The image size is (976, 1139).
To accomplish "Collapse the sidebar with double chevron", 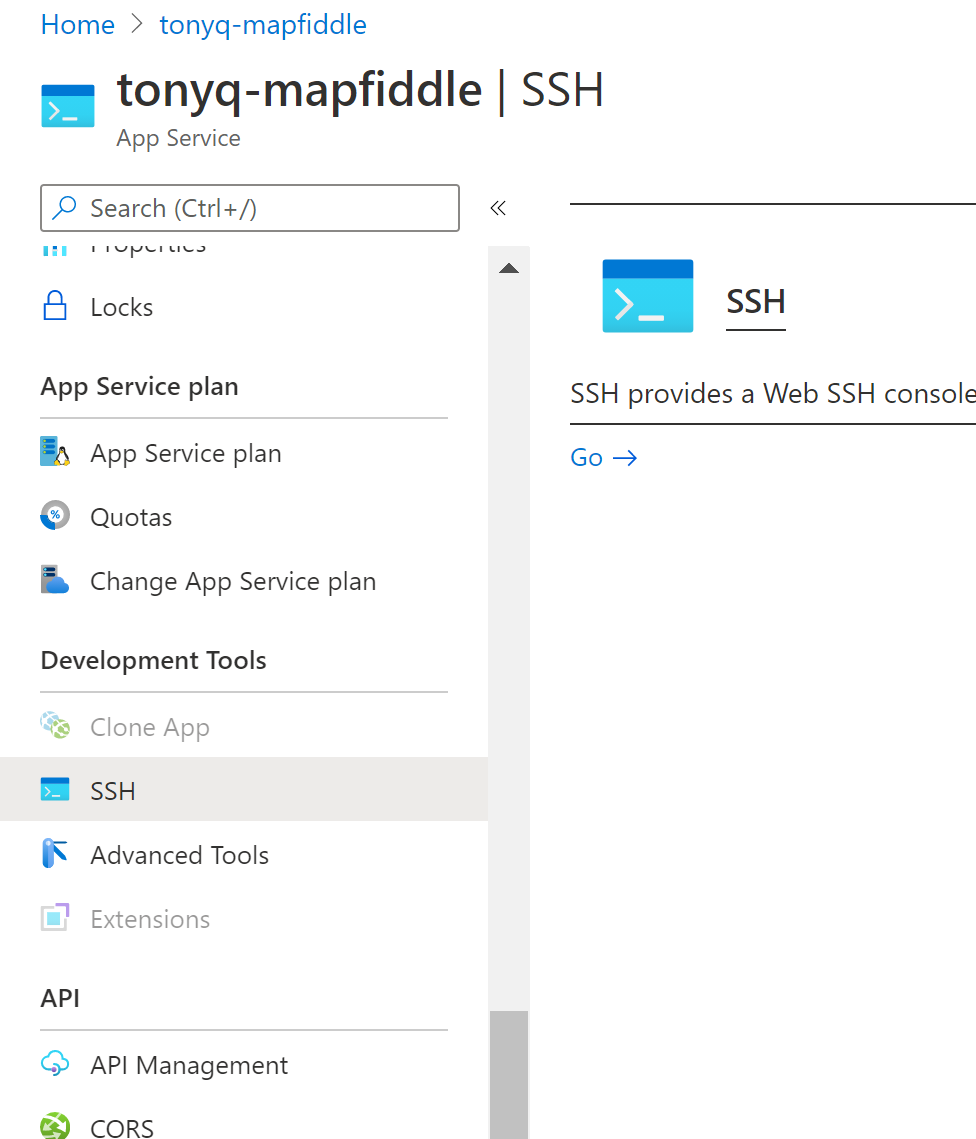I will [498, 208].
